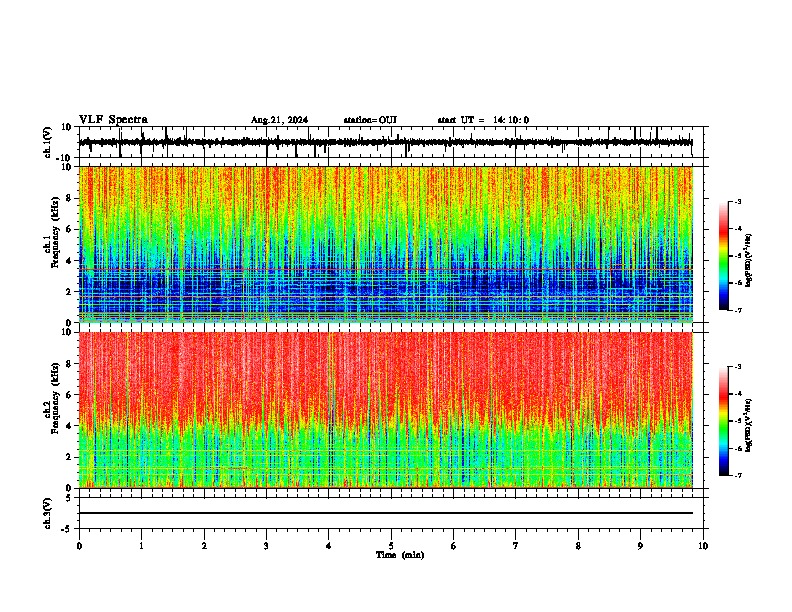Click the time axis tick '4'
792x612 pixels.
328,546
